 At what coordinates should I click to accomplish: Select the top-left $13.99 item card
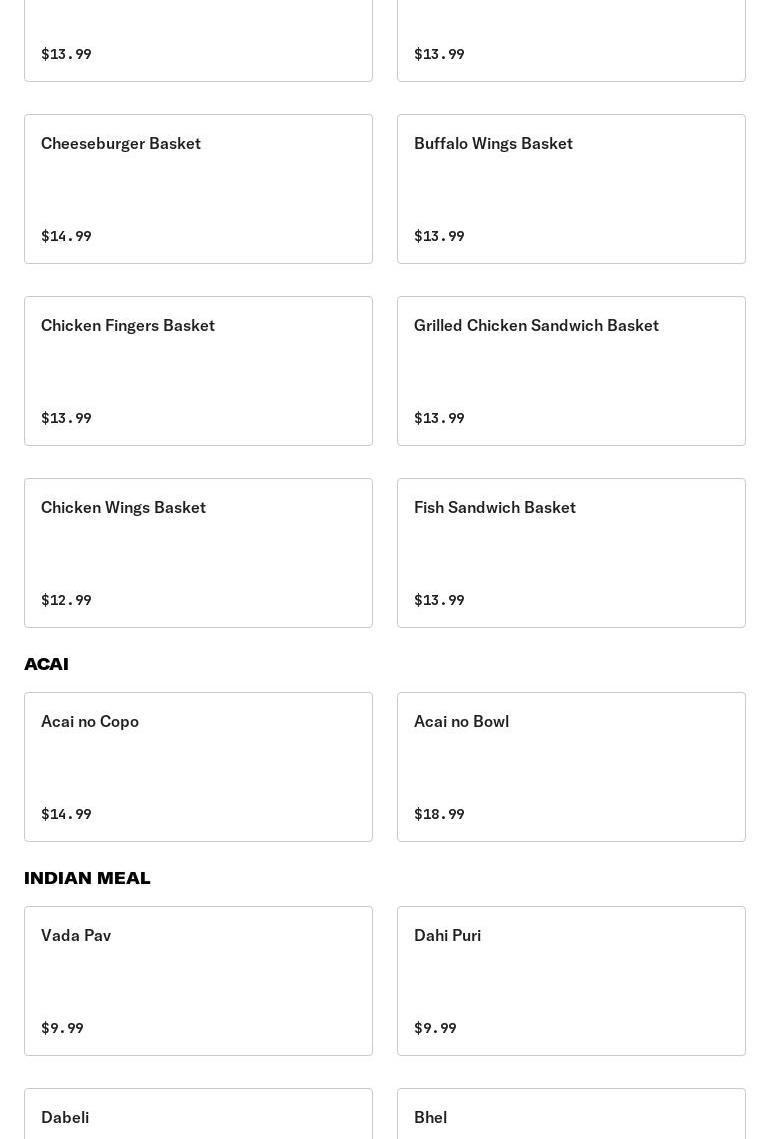198,40
